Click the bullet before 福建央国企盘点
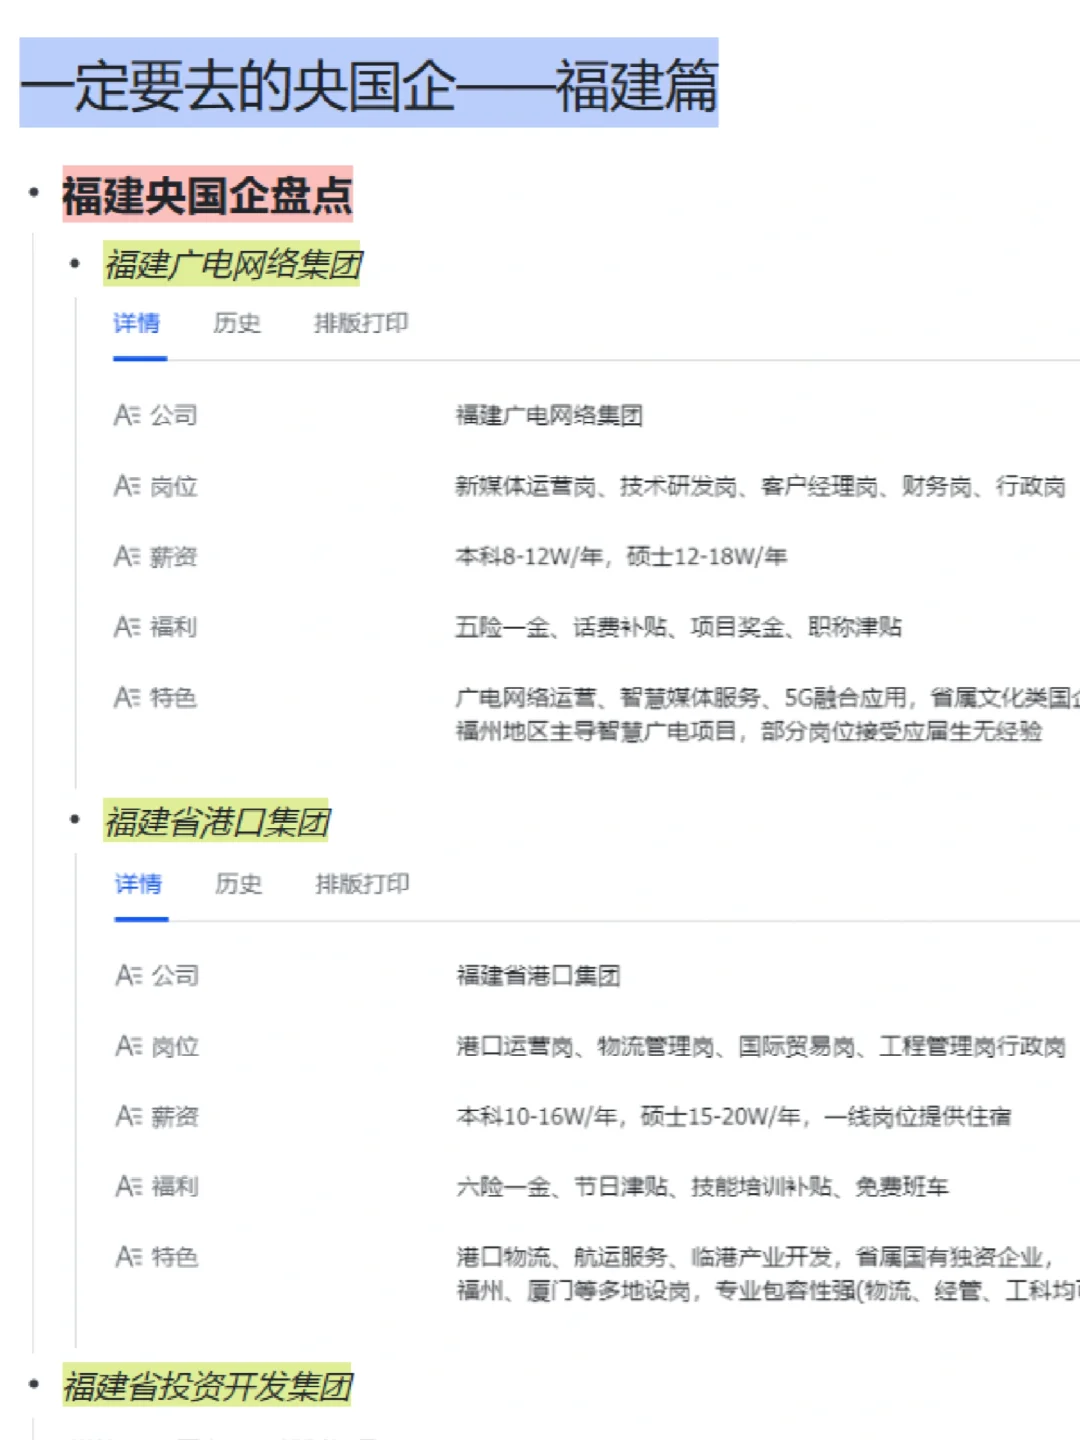 pyautogui.click(x=34, y=193)
